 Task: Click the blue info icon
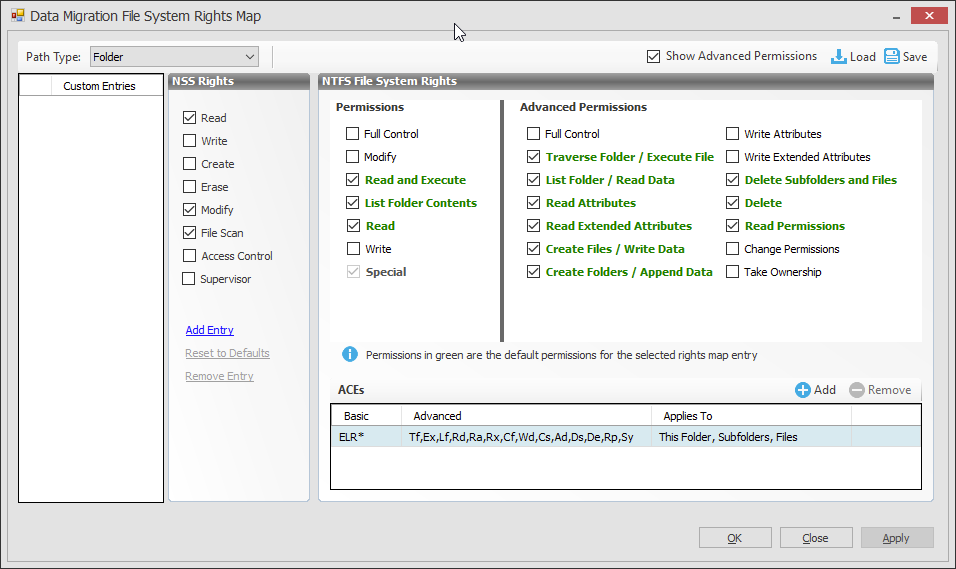click(x=349, y=354)
